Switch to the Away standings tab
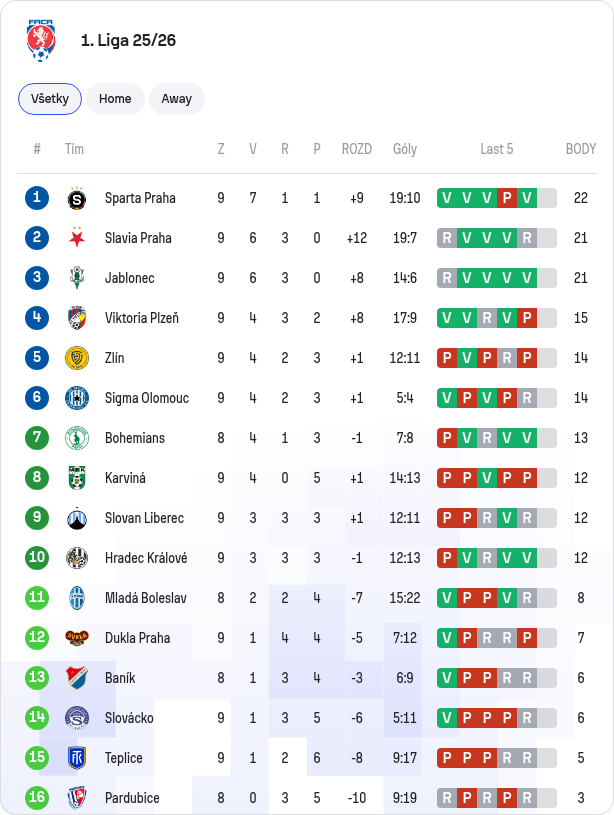Viewport: 614px width, 815px height. pyautogui.click(x=177, y=99)
